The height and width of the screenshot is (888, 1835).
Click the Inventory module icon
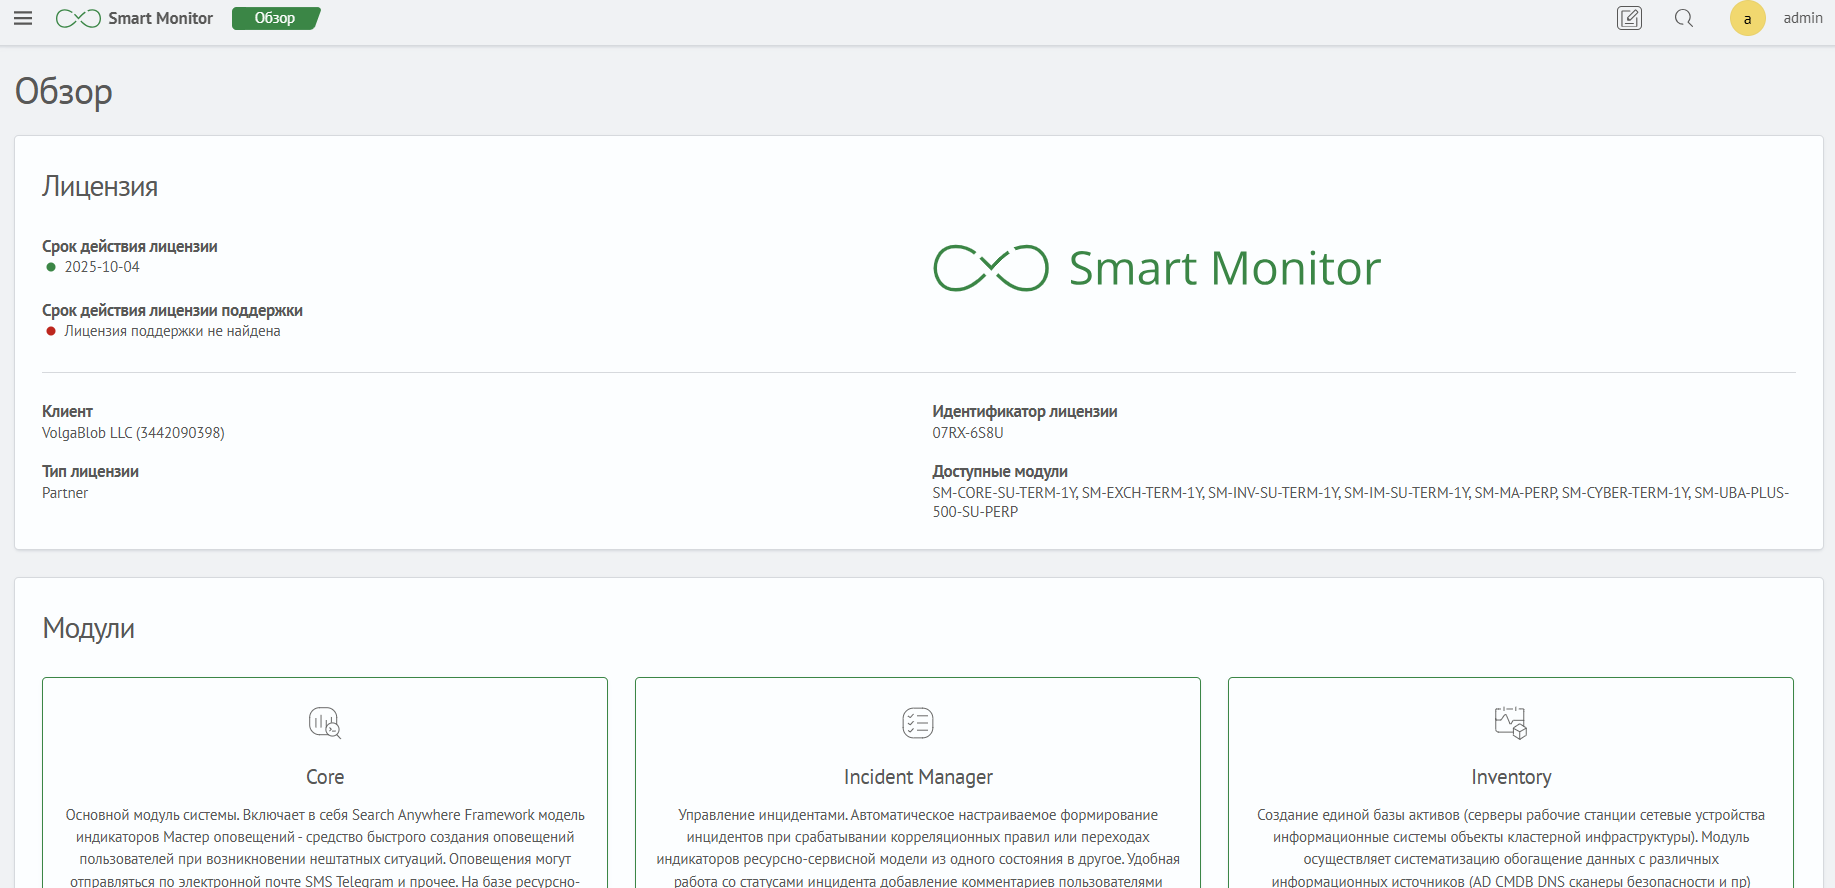coord(1511,722)
